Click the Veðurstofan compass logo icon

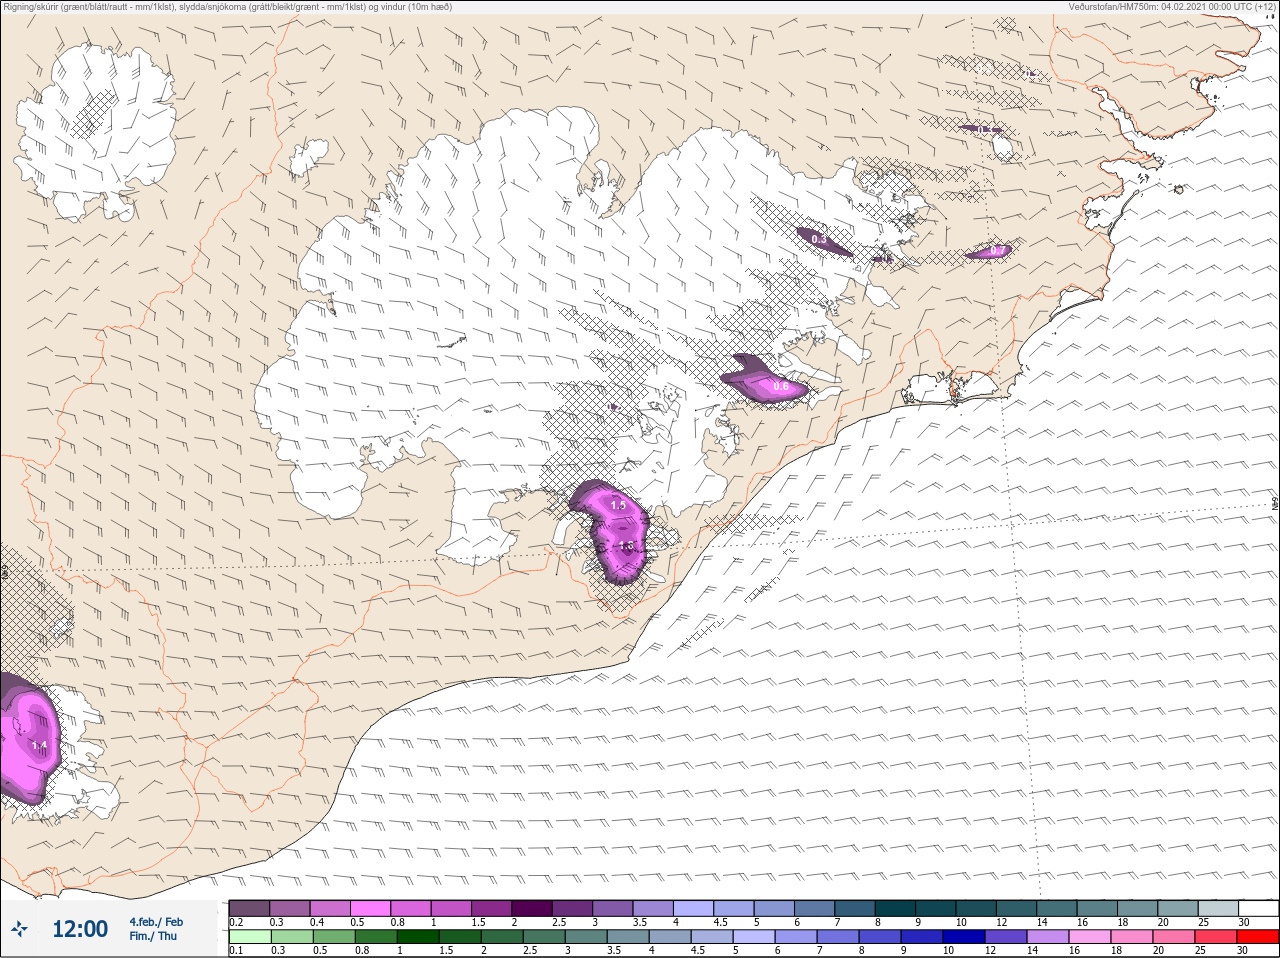[x=19, y=929]
